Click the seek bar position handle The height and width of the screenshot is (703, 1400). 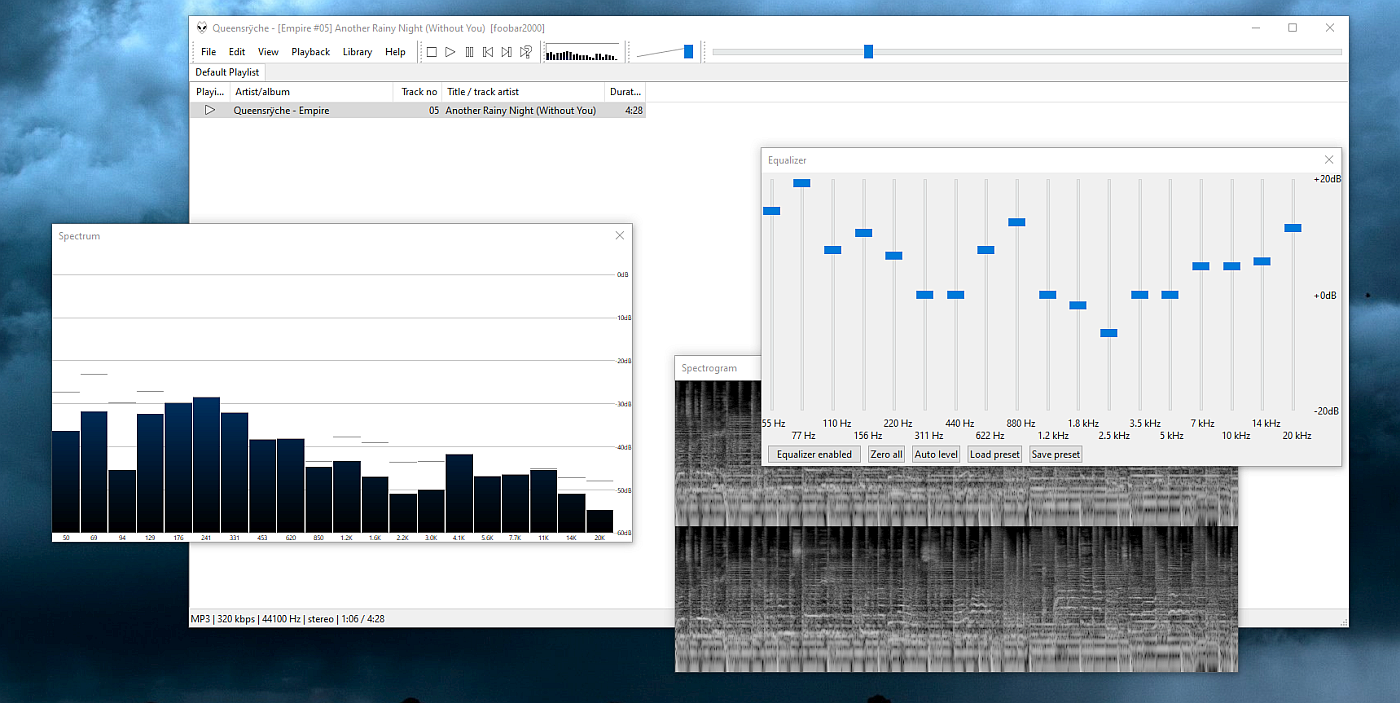(x=868, y=52)
